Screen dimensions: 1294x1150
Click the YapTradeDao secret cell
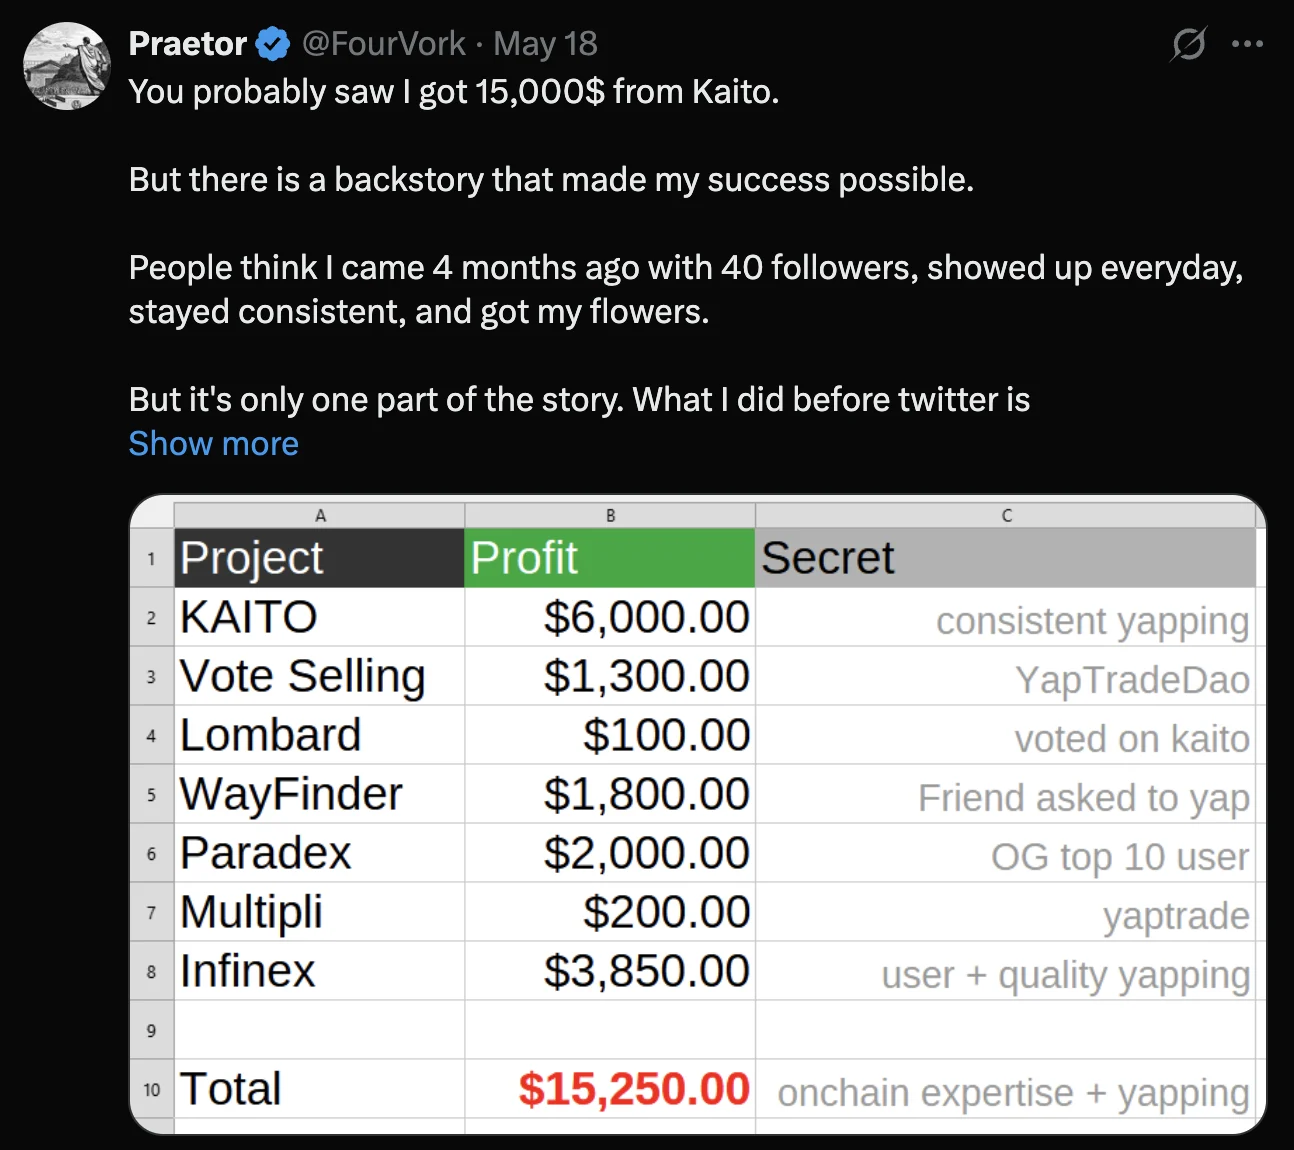(1005, 676)
